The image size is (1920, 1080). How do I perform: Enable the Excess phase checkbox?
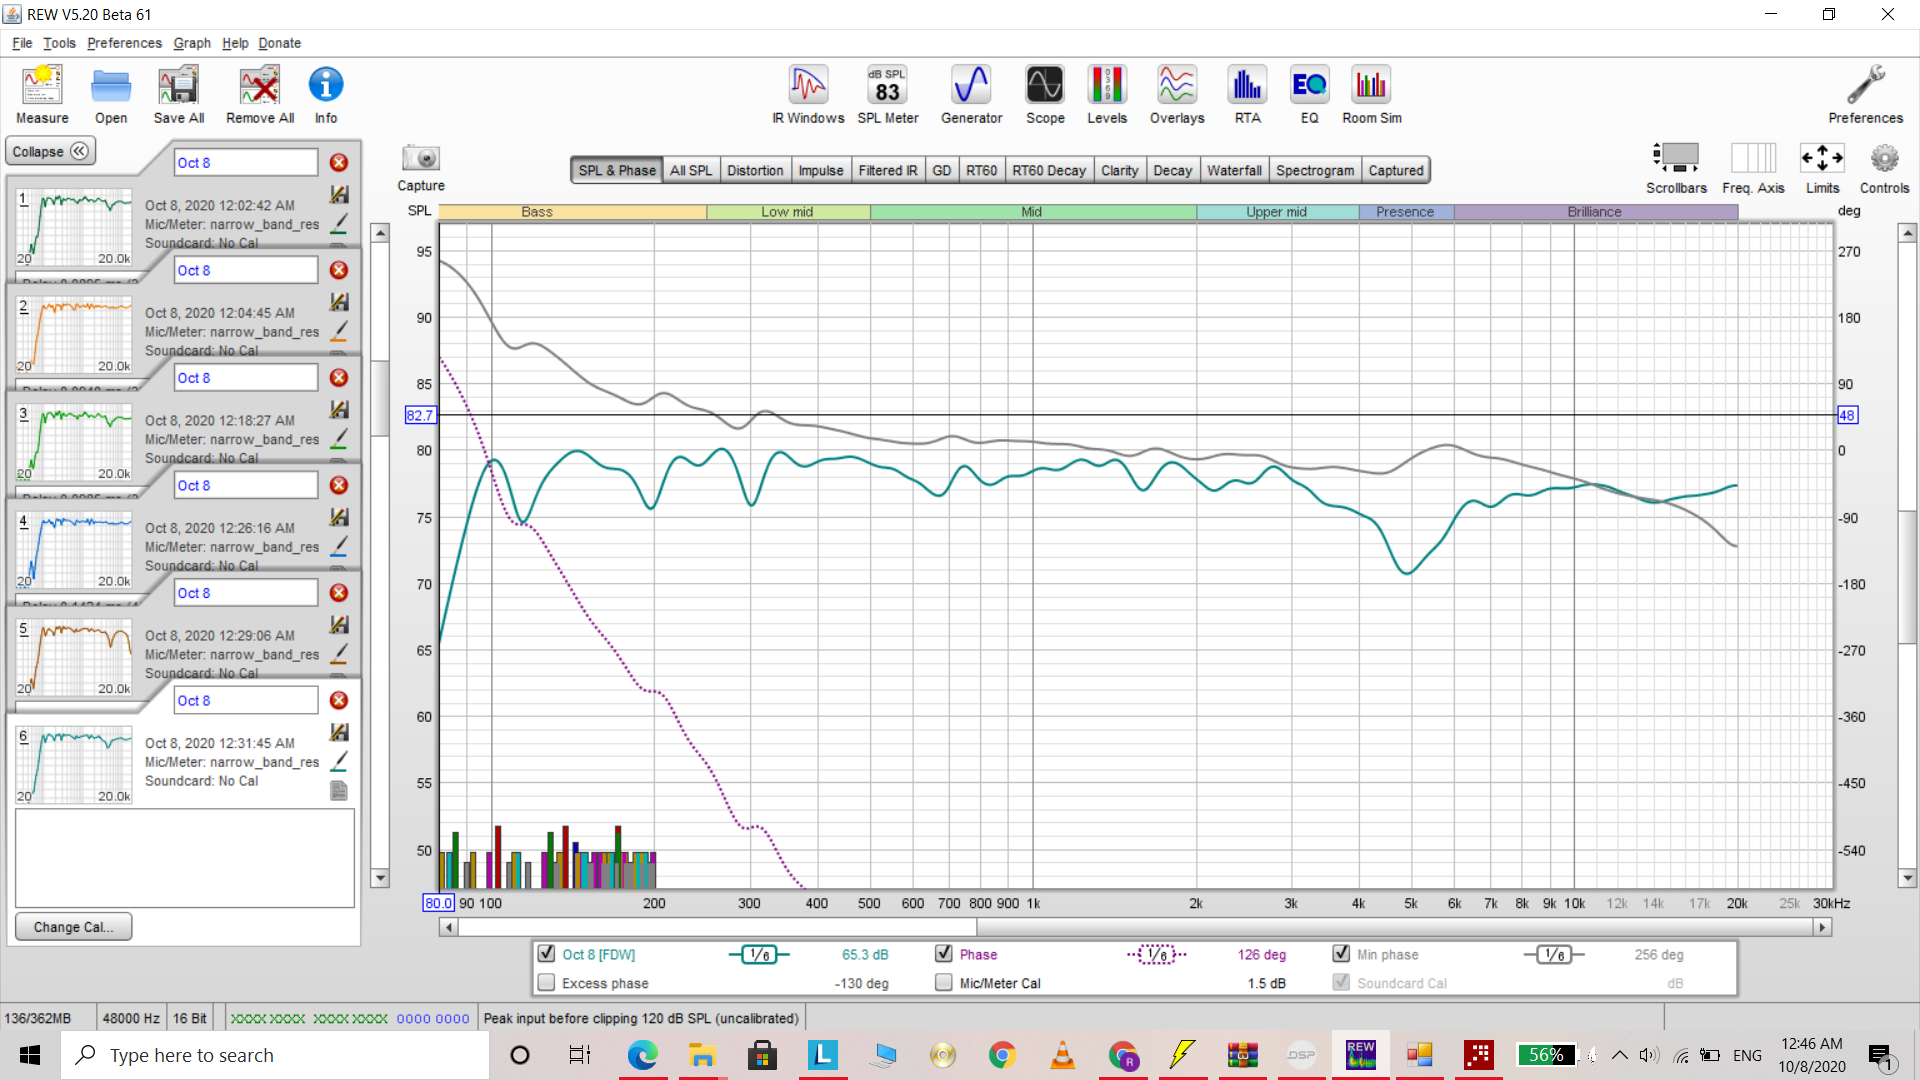(546, 982)
